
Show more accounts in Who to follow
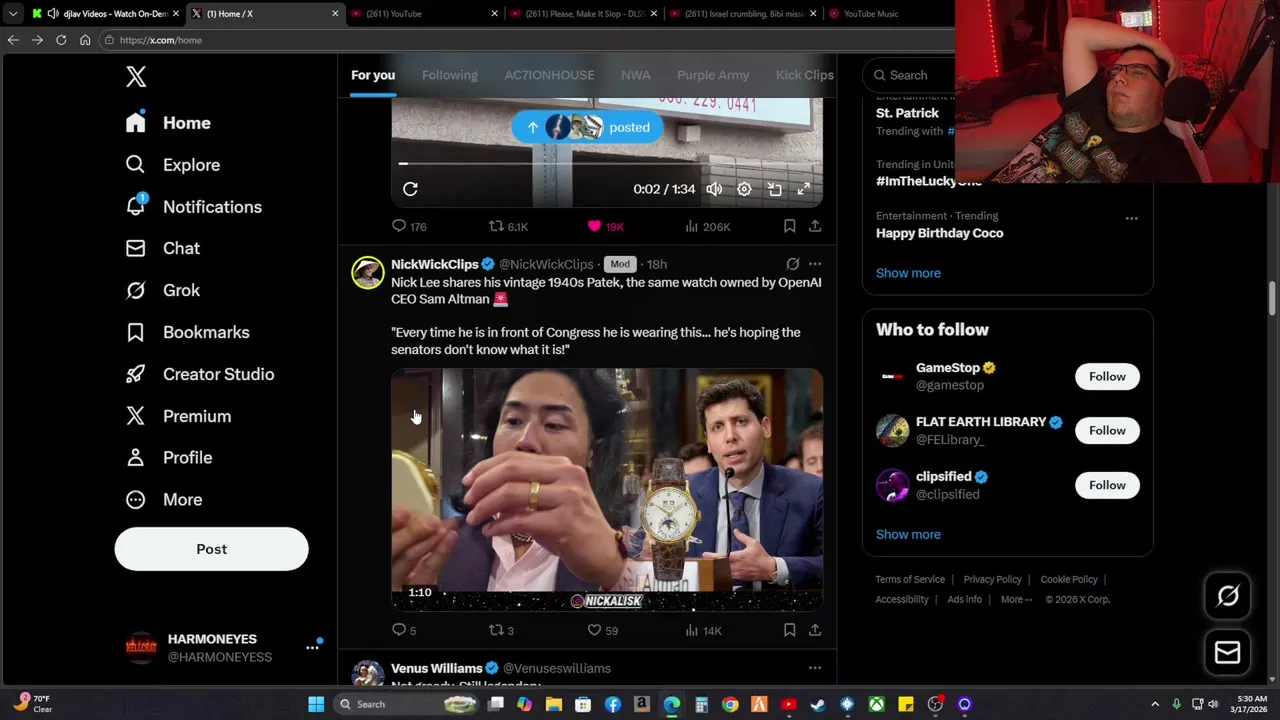tap(908, 534)
